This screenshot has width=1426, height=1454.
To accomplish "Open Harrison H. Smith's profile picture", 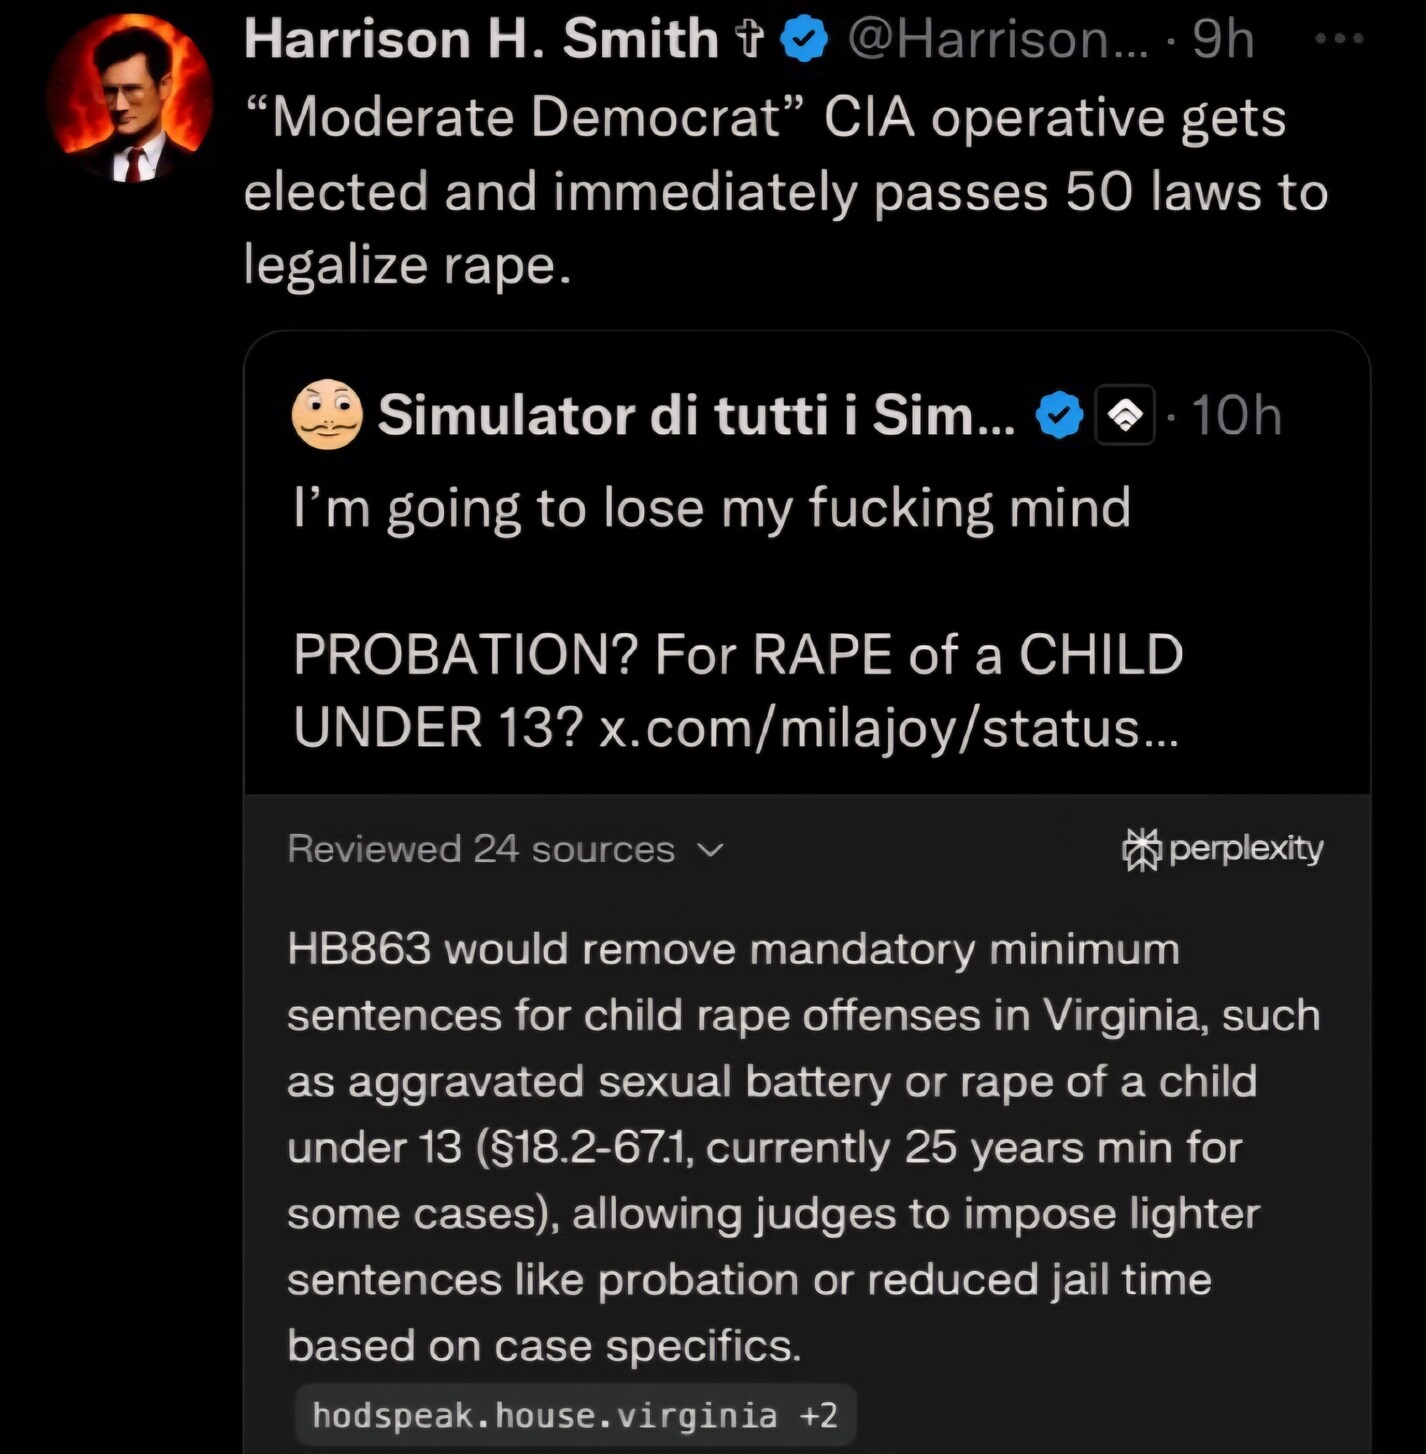I will (x=129, y=99).
